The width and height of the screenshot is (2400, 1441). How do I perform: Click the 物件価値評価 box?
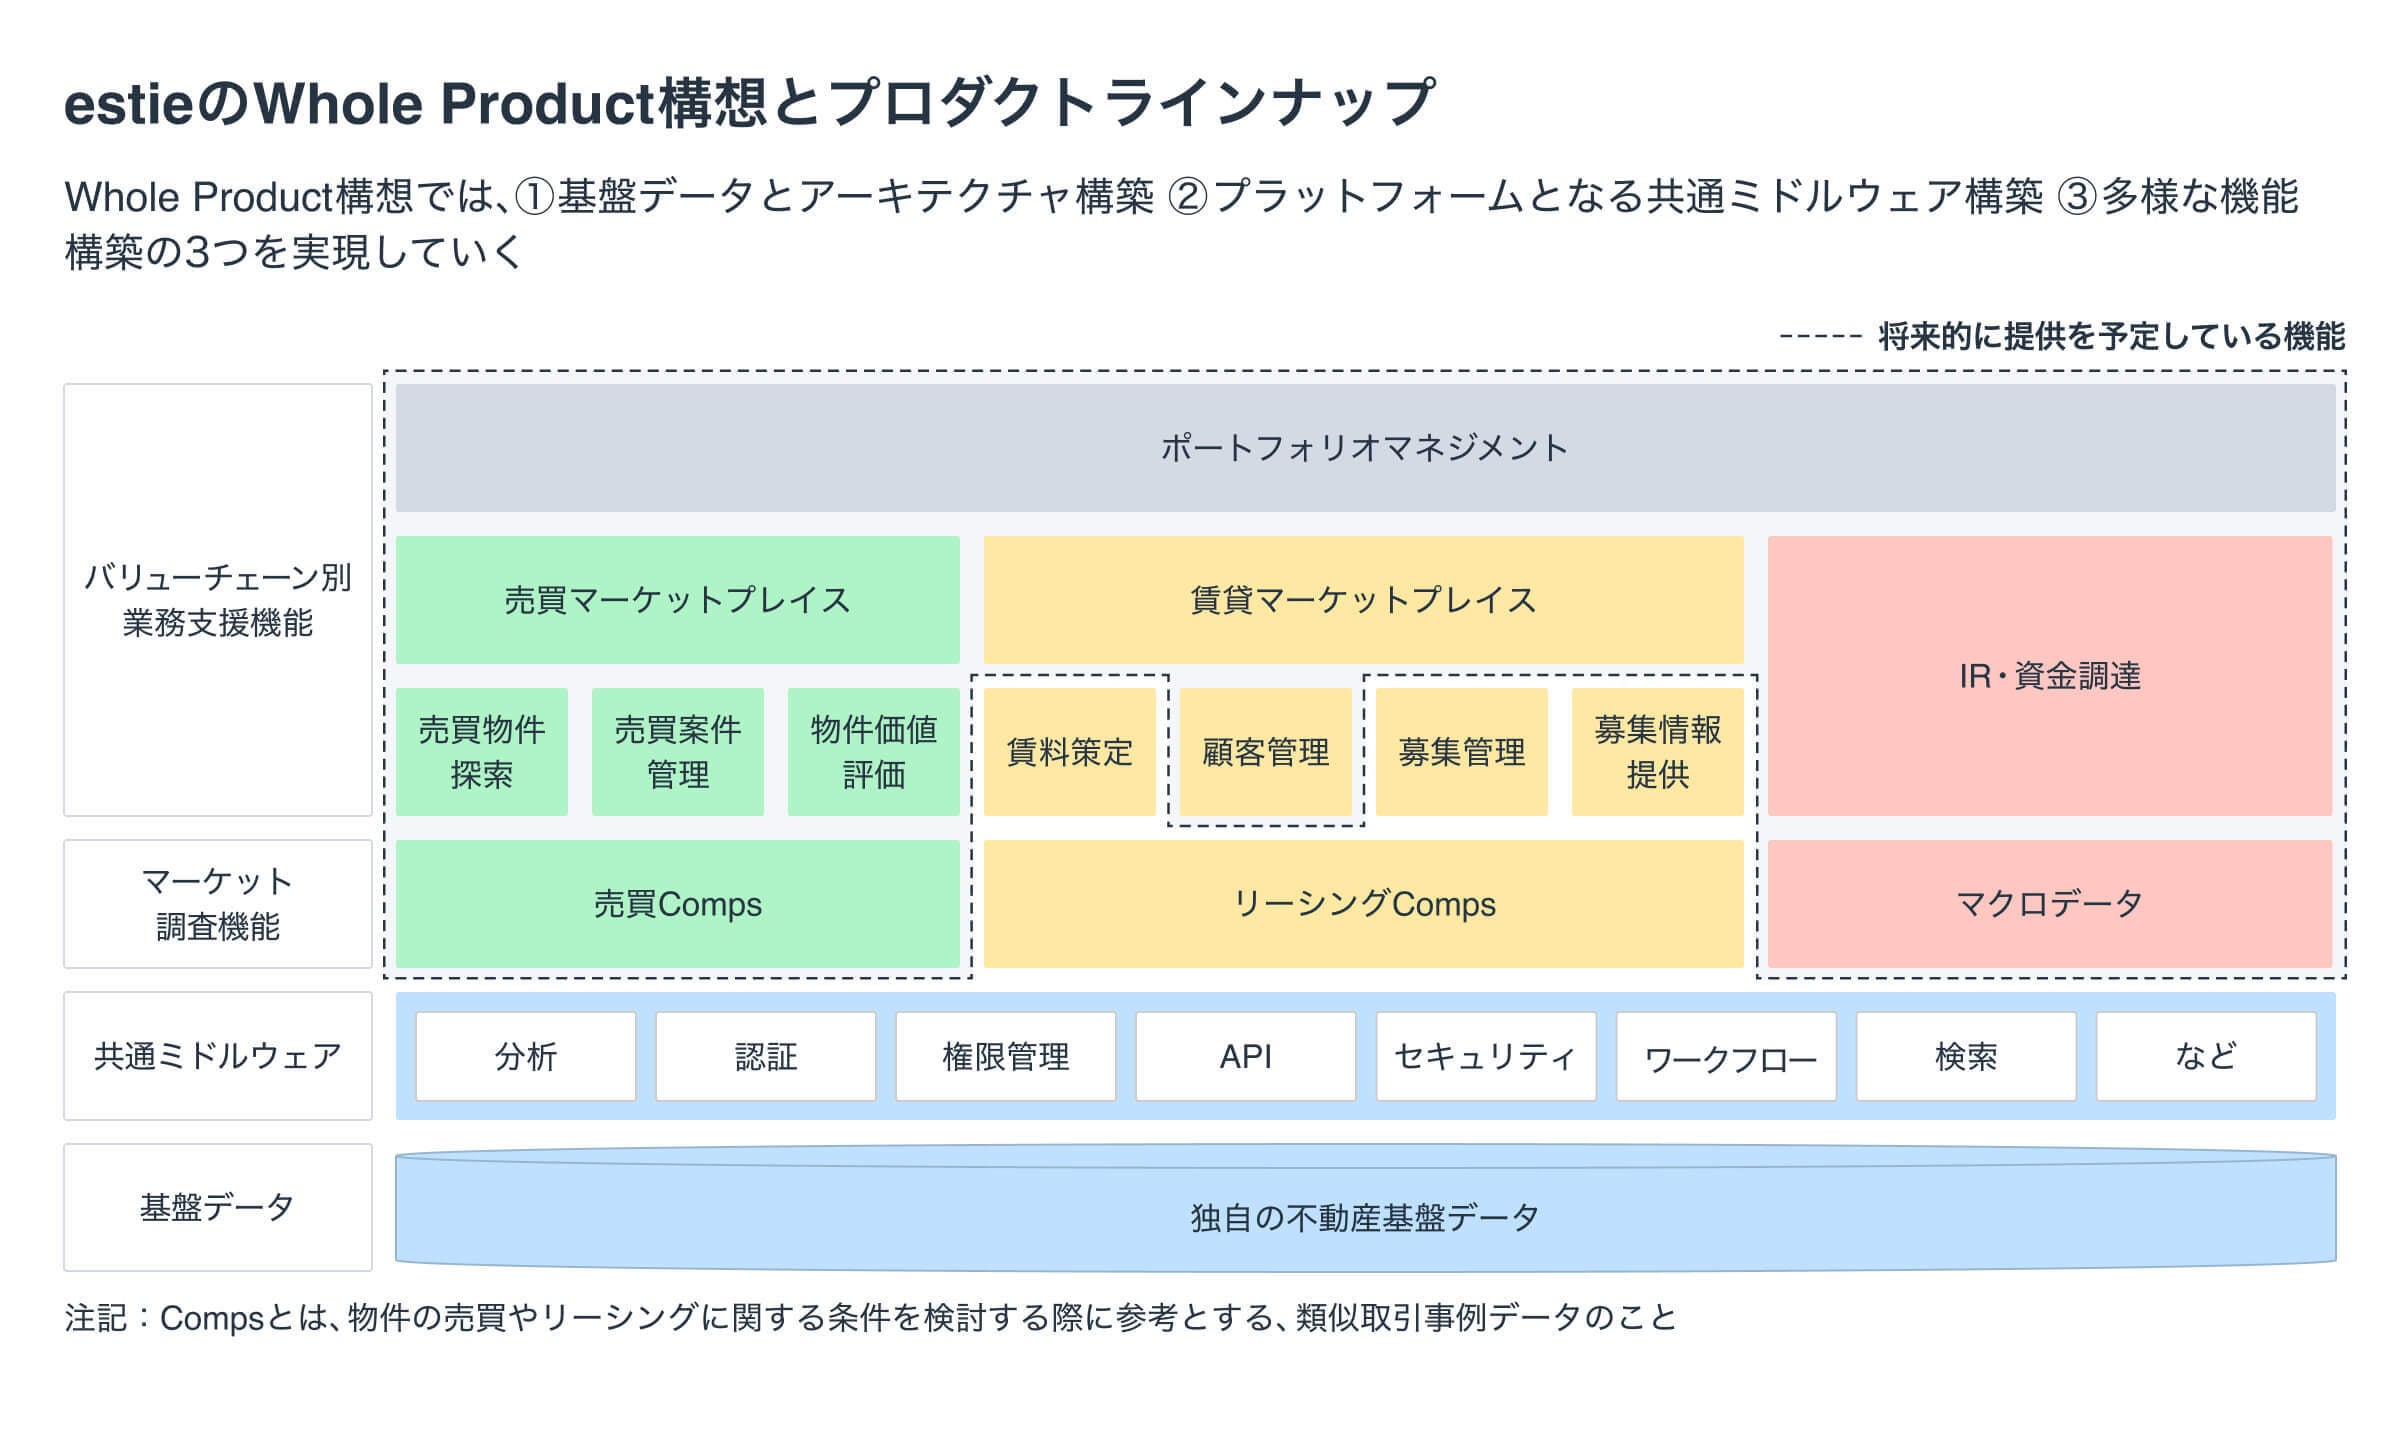pyautogui.click(x=873, y=752)
